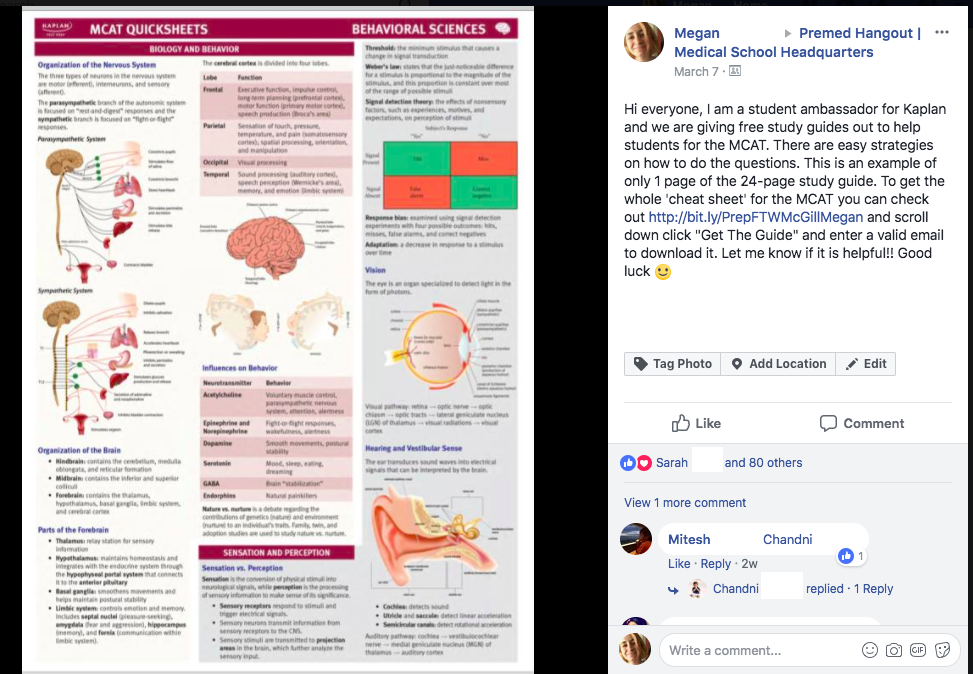Click in the Write a comment field
The height and width of the screenshot is (674, 973).
760,650
